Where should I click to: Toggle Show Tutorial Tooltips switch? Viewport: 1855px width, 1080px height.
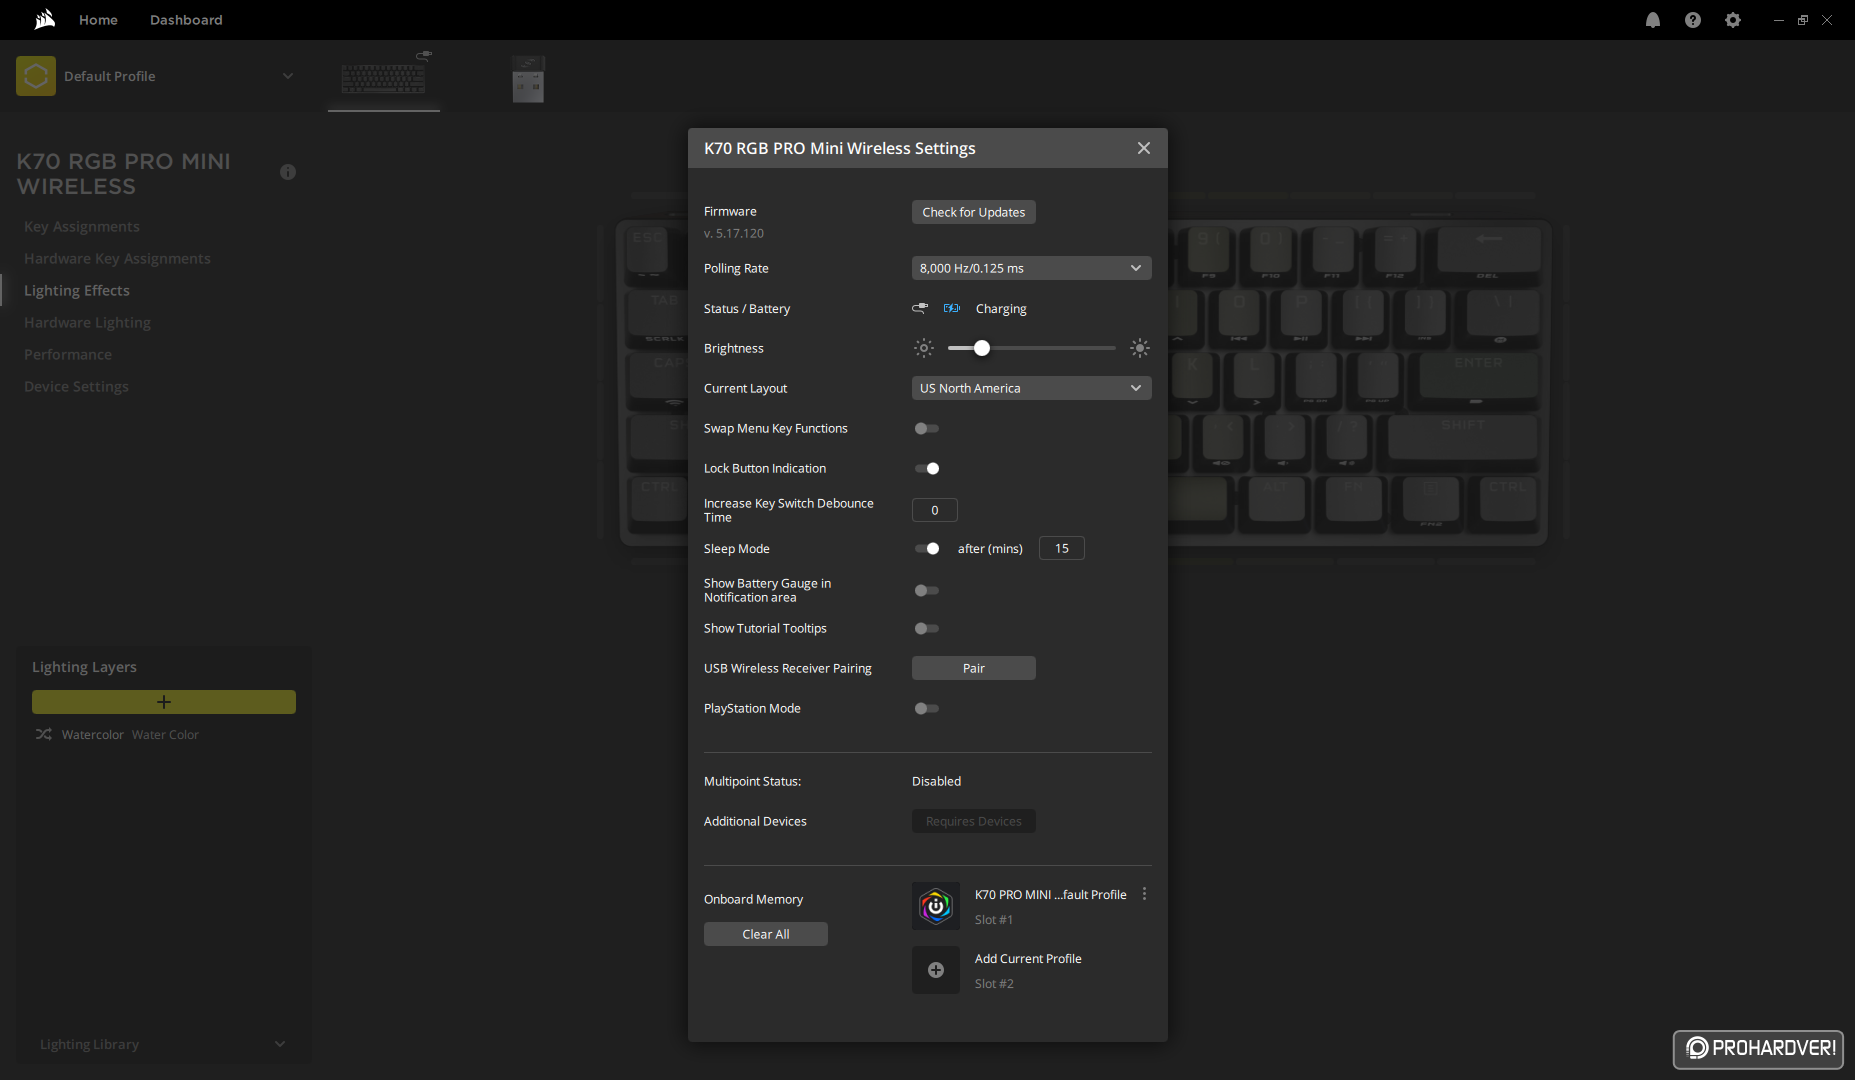click(x=927, y=628)
